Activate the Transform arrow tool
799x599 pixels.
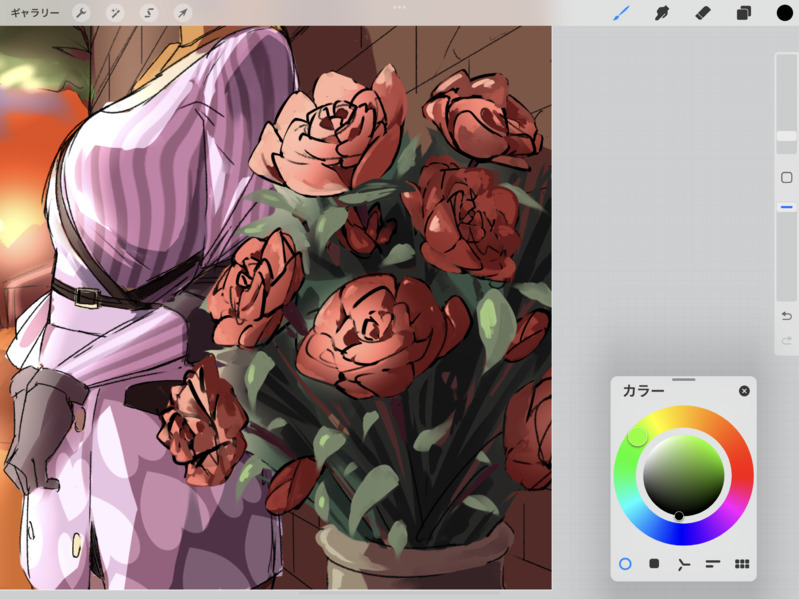[x=182, y=13]
